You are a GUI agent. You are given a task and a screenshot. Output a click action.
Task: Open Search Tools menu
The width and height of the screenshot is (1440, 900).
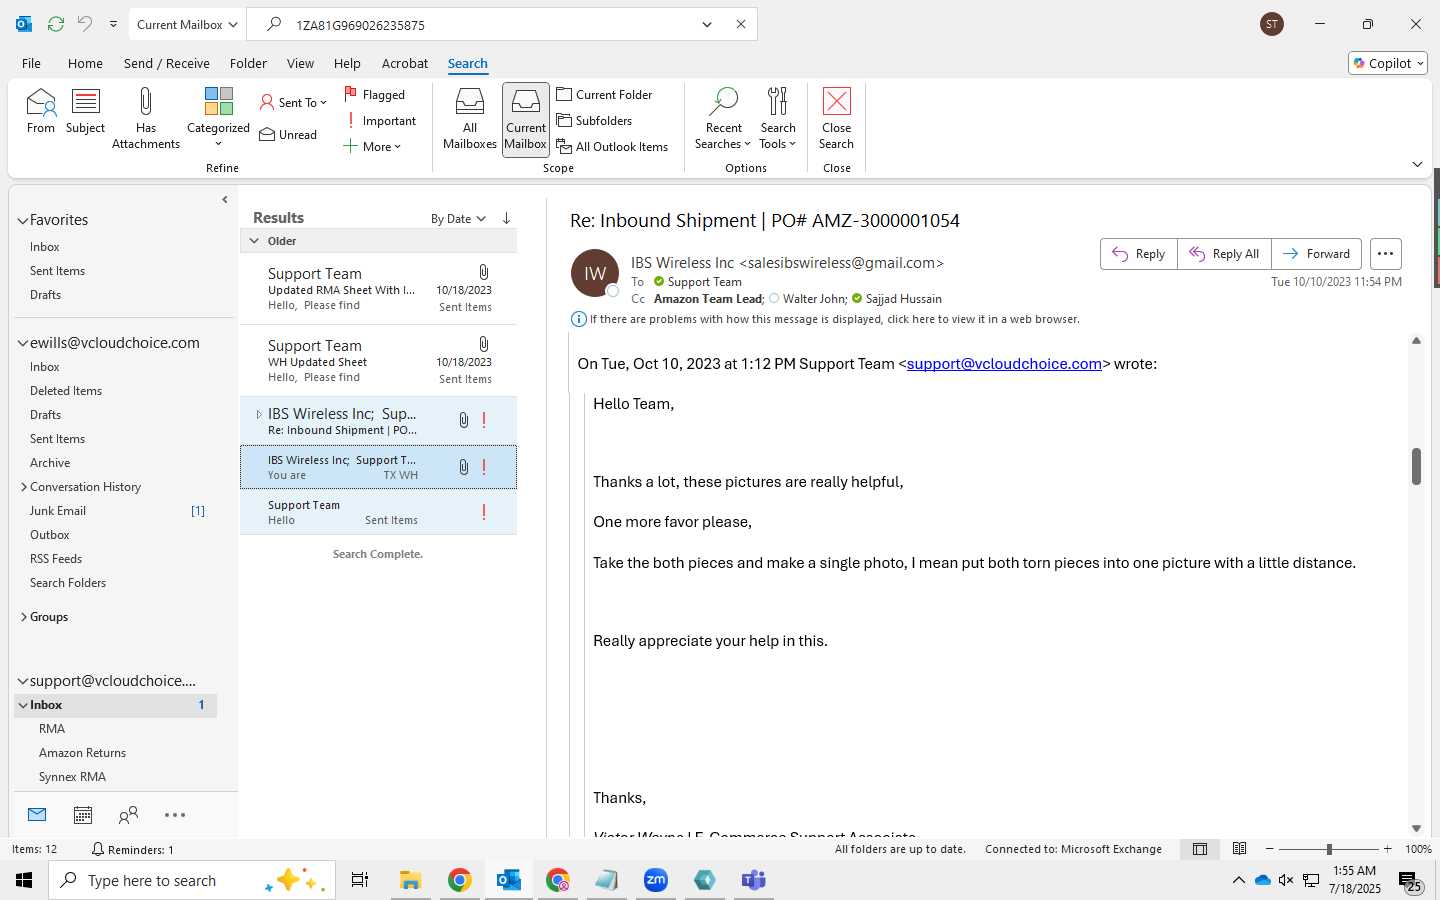(x=778, y=118)
